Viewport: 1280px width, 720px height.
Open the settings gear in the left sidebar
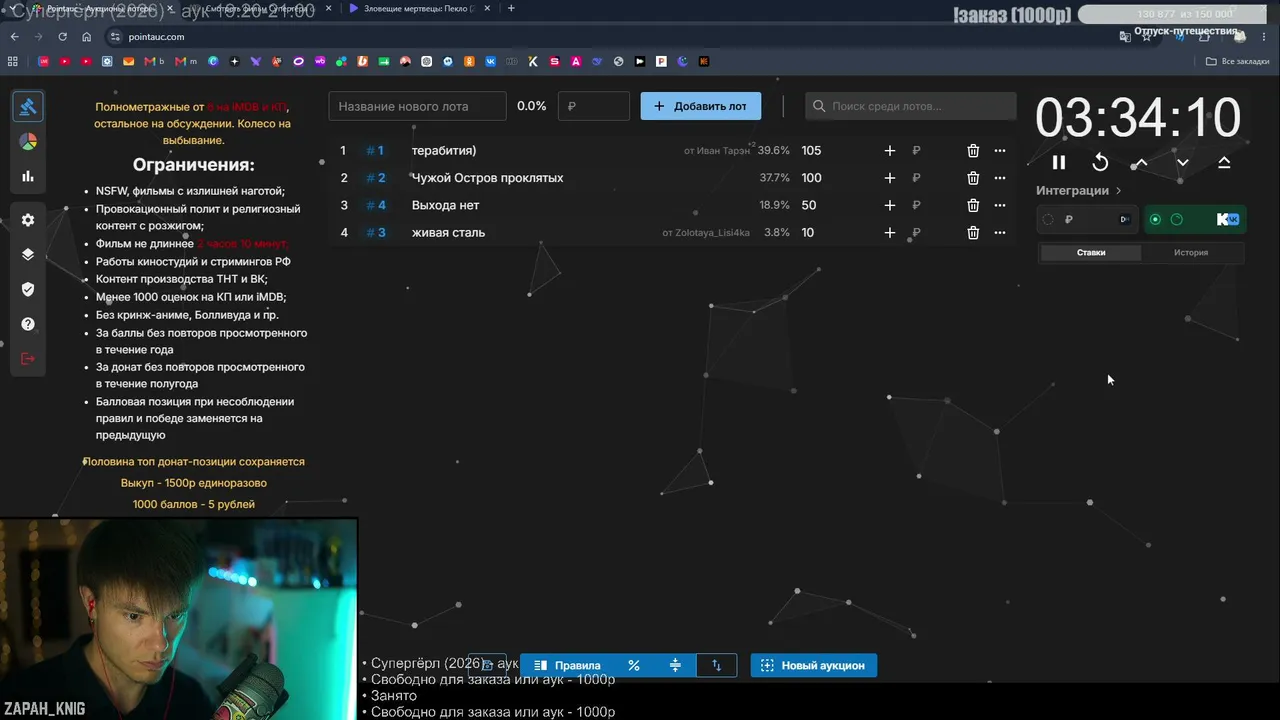click(x=28, y=220)
